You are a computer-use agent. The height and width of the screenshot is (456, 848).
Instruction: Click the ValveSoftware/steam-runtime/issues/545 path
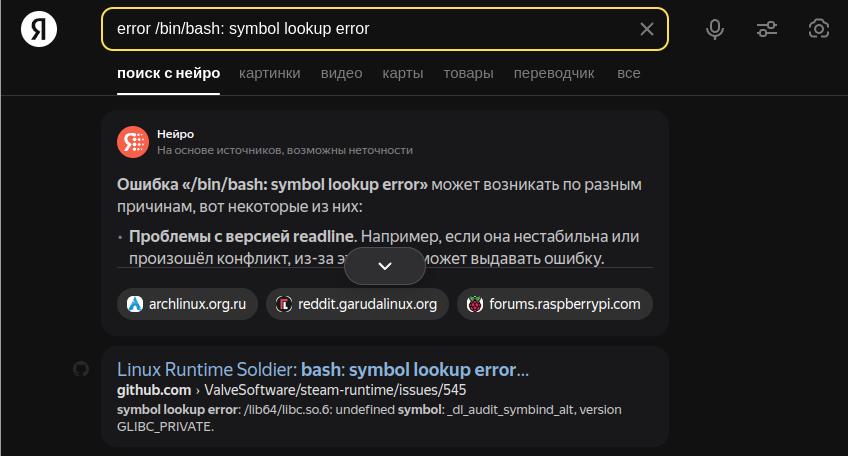[x=335, y=390]
